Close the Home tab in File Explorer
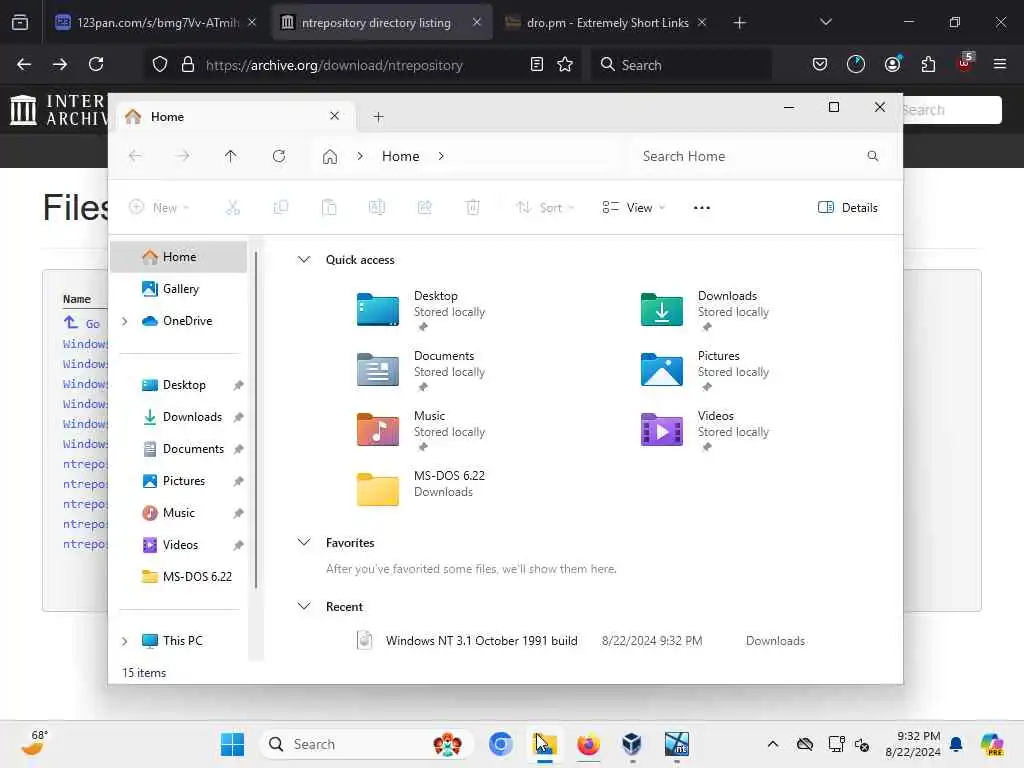Viewport: 1024px width, 768px height. tap(334, 116)
